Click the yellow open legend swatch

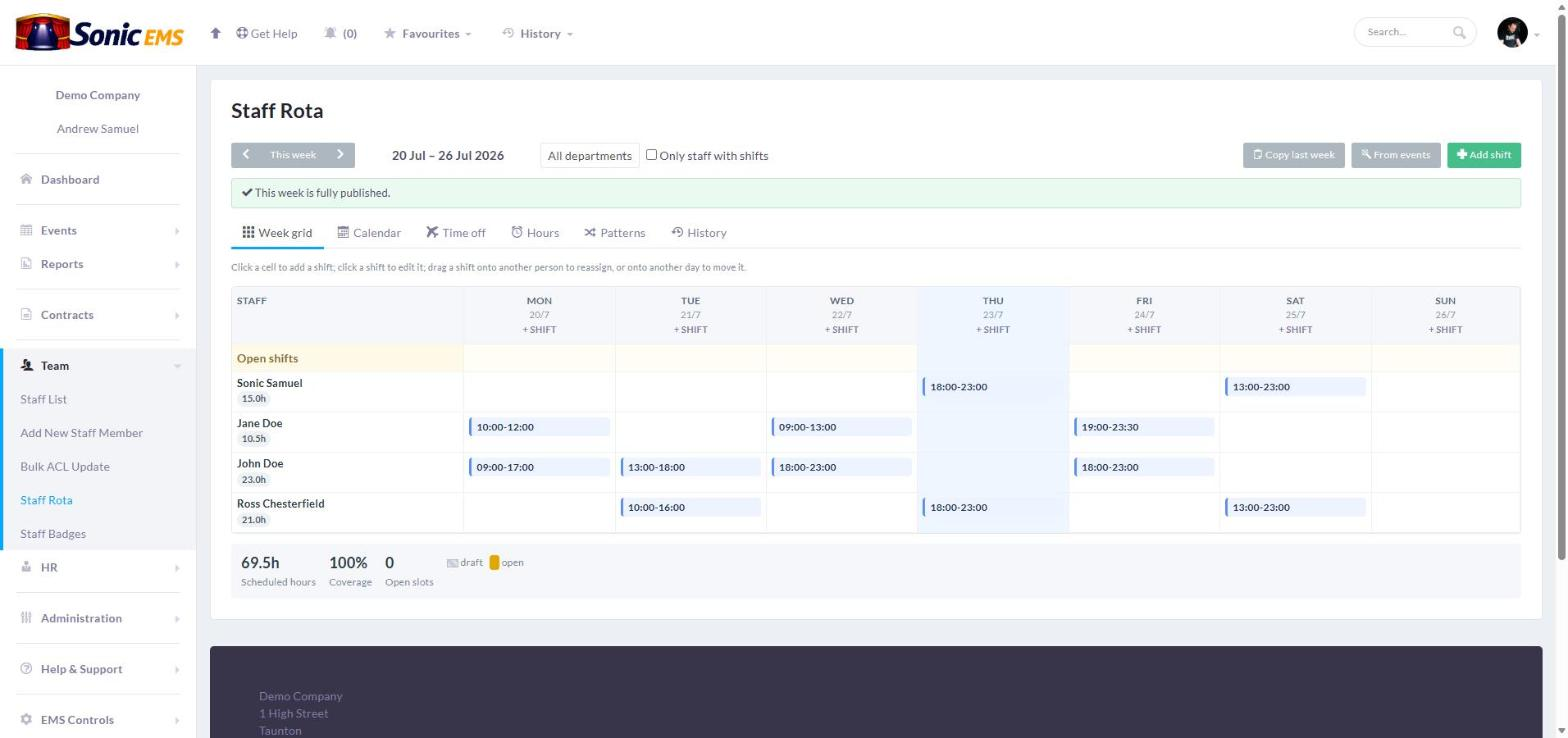(x=494, y=563)
